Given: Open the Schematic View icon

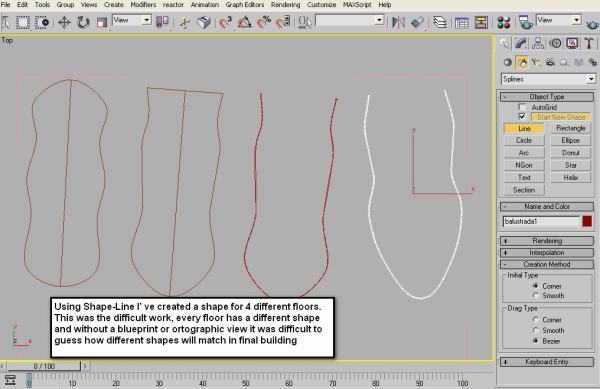Looking at the screenshot, I should pos(481,23).
